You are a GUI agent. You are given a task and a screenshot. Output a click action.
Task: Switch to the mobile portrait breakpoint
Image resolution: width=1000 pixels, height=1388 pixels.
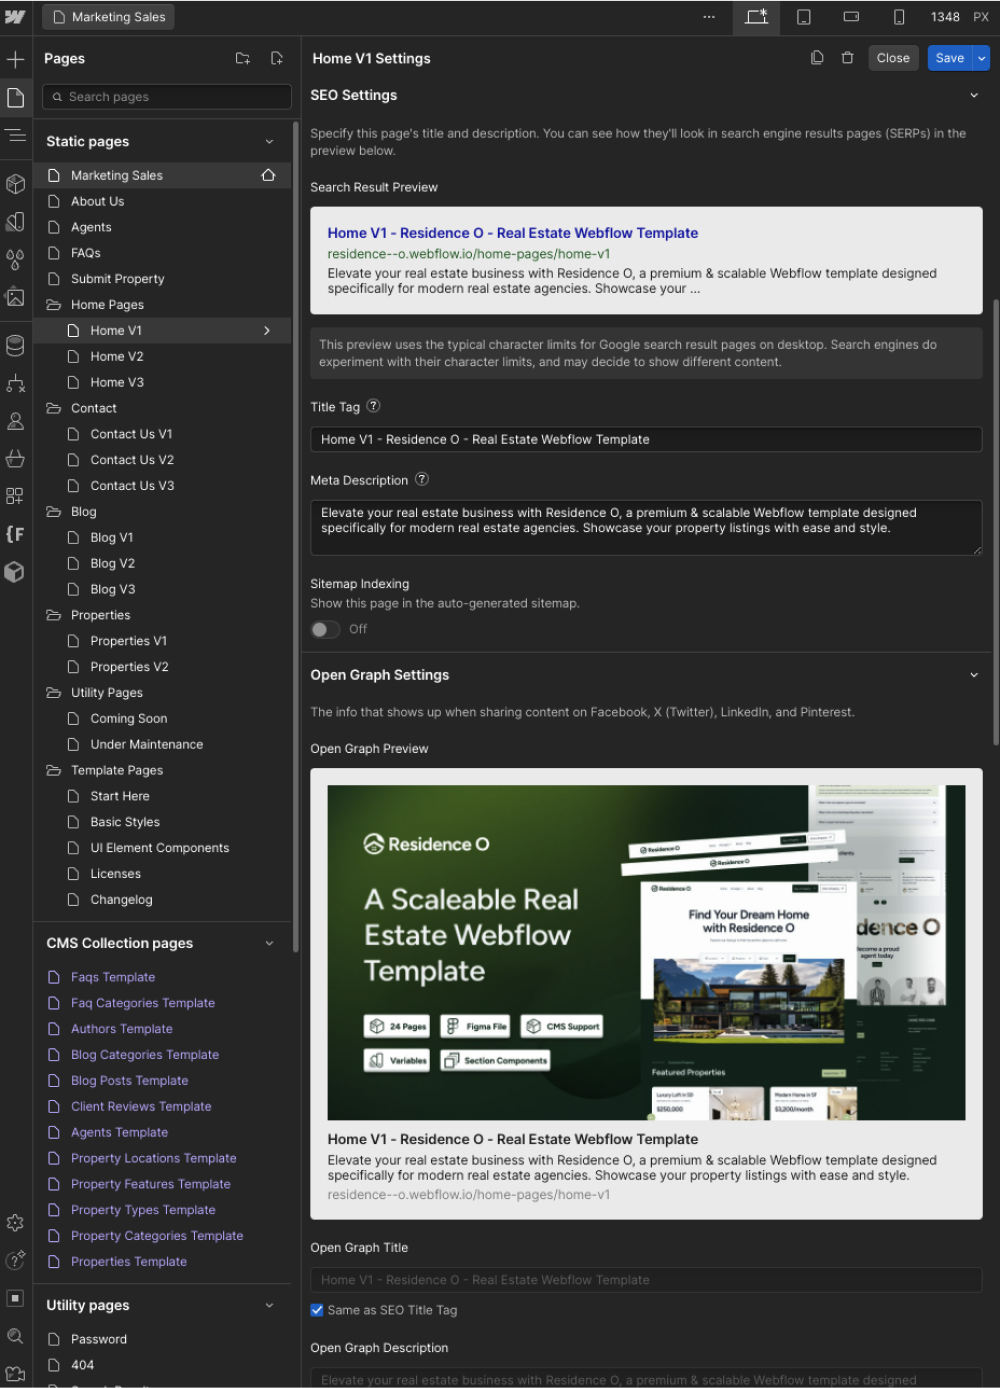click(x=898, y=17)
